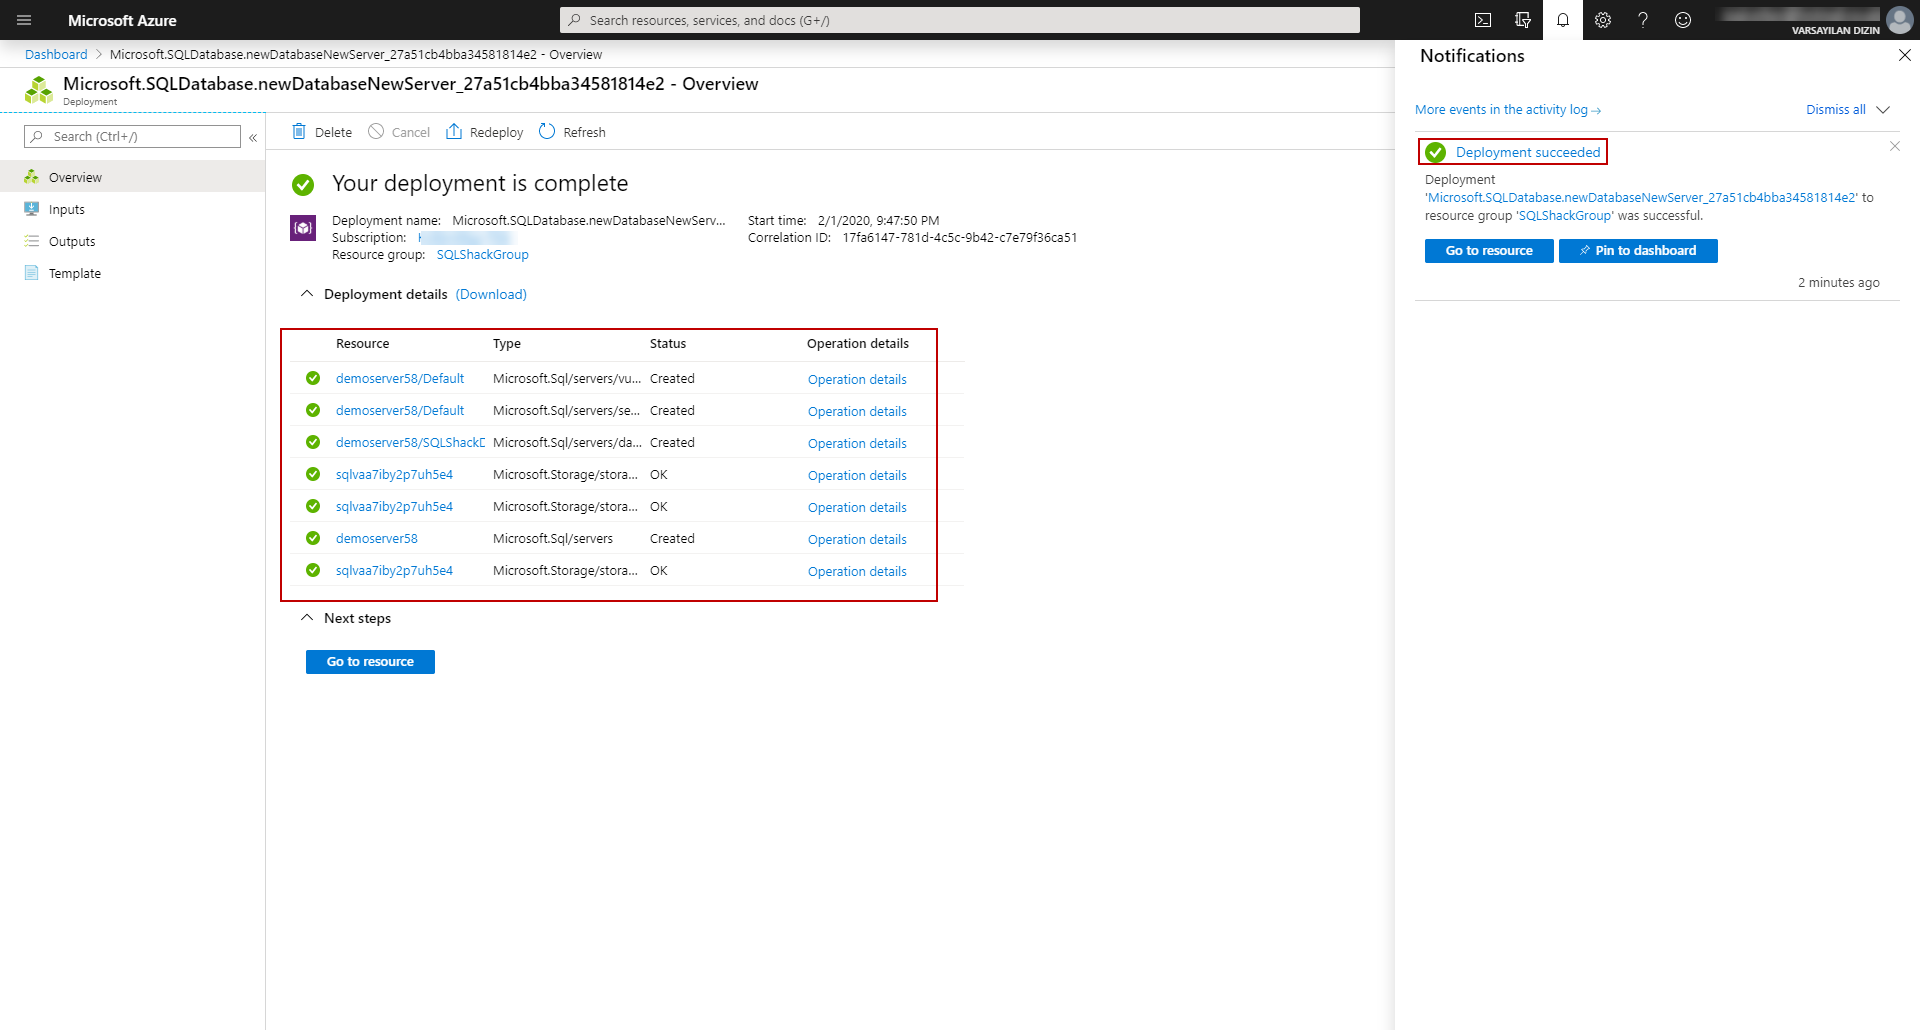Close the Notifications panel

pos(1904,56)
